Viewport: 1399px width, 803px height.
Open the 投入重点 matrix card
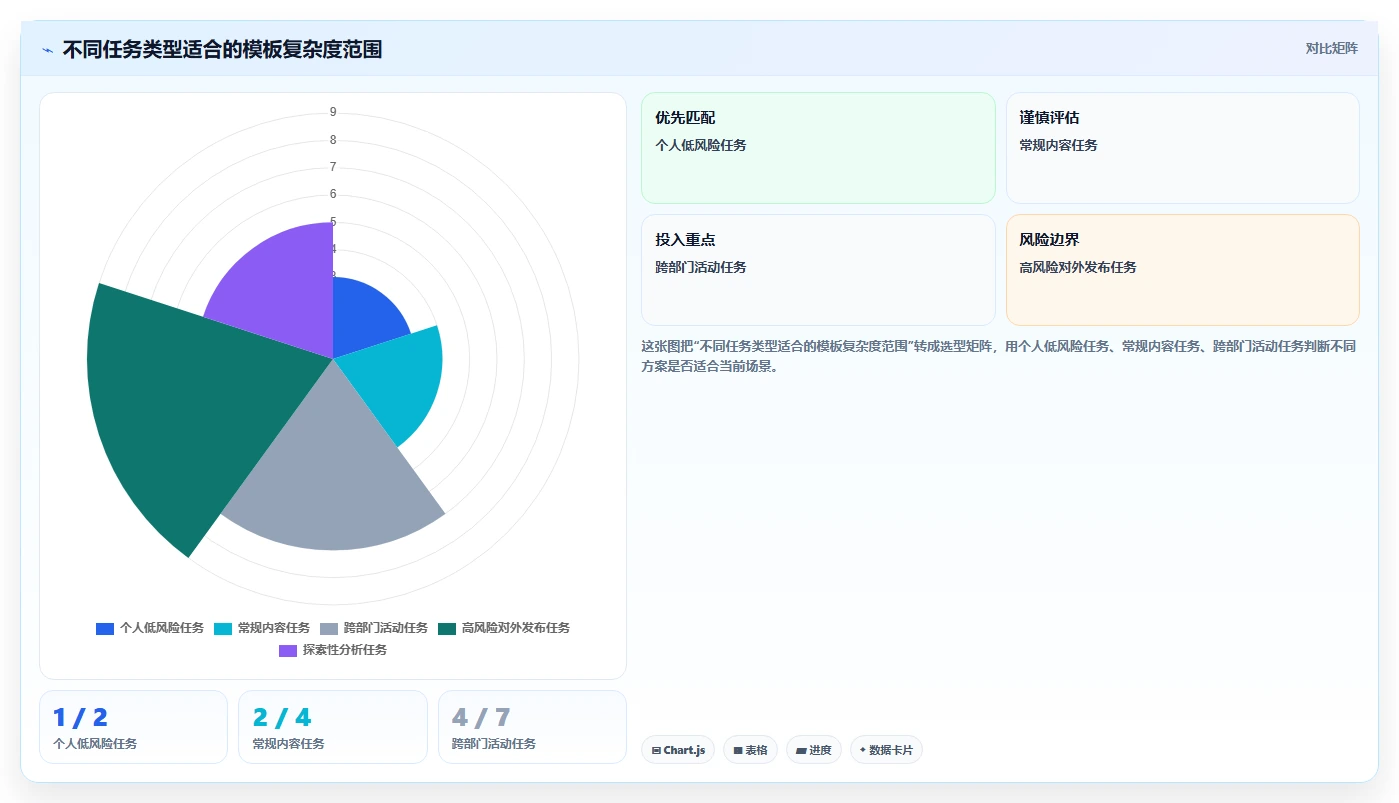click(x=818, y=270)
